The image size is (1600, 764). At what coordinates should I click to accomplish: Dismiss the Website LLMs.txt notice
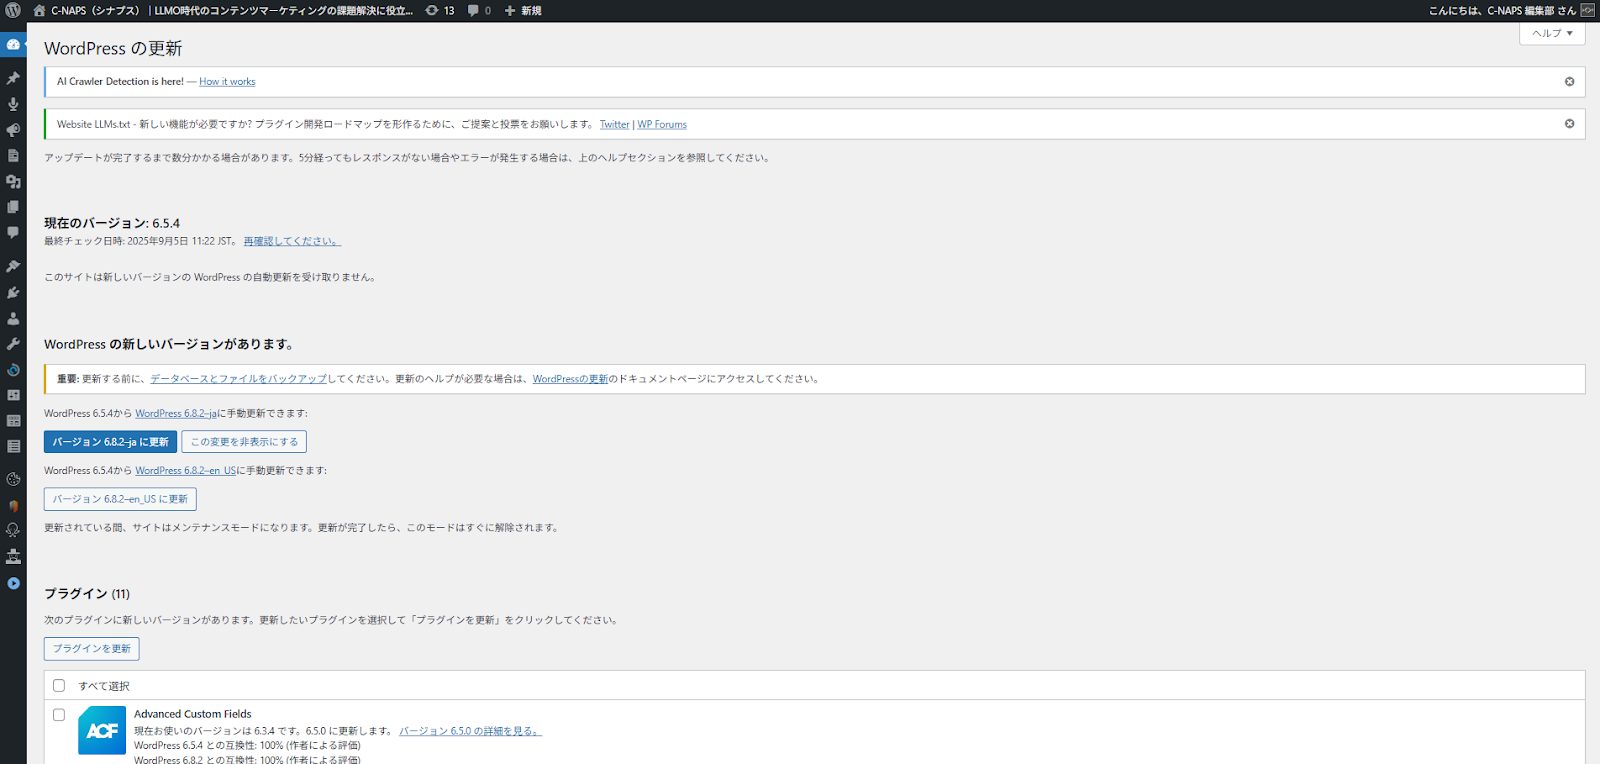tap(1569, 124)
